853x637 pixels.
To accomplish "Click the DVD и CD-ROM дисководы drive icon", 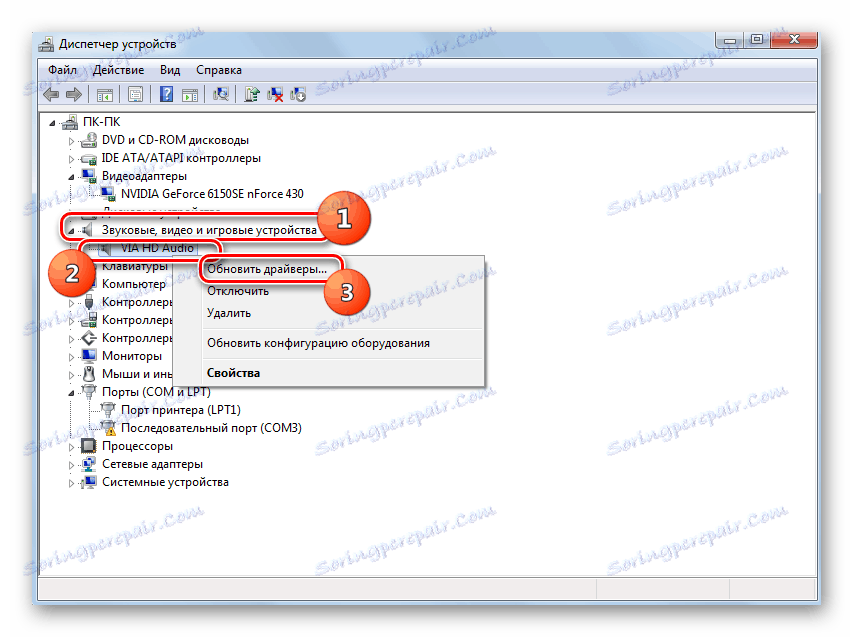I will click(89, 140).
